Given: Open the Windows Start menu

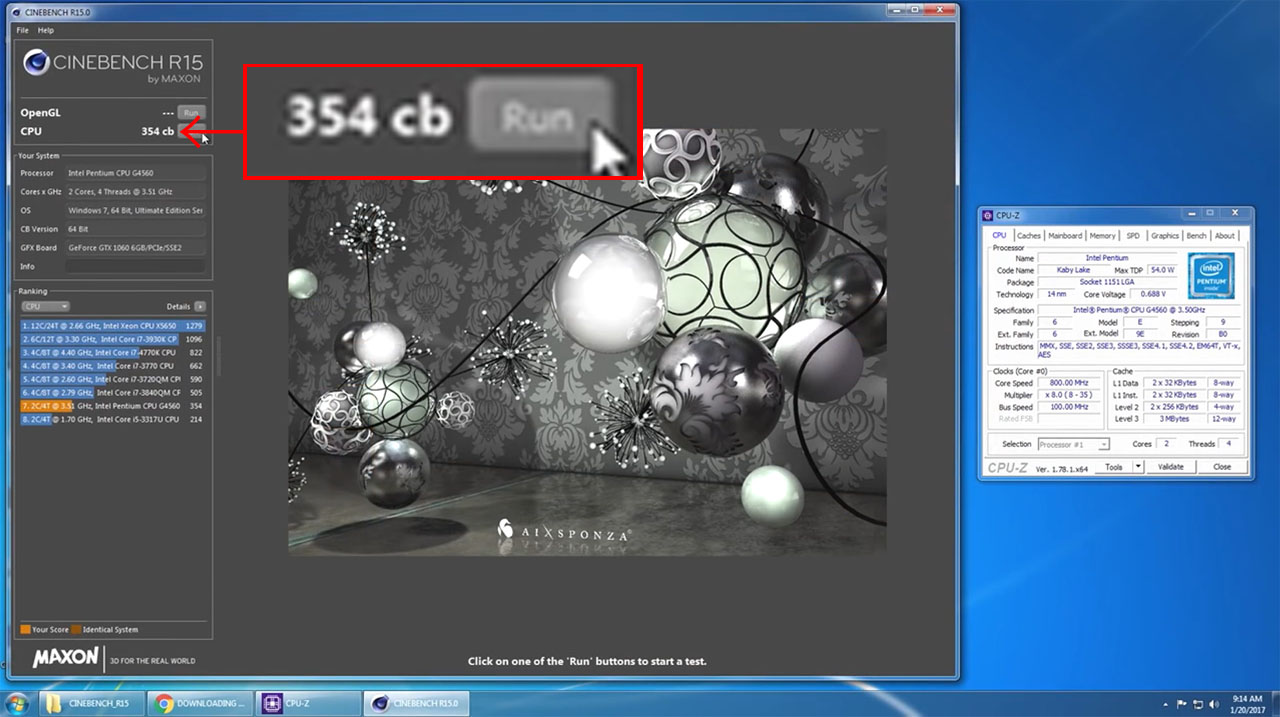Looking at the screenshot, I should [x=18, y=702].
